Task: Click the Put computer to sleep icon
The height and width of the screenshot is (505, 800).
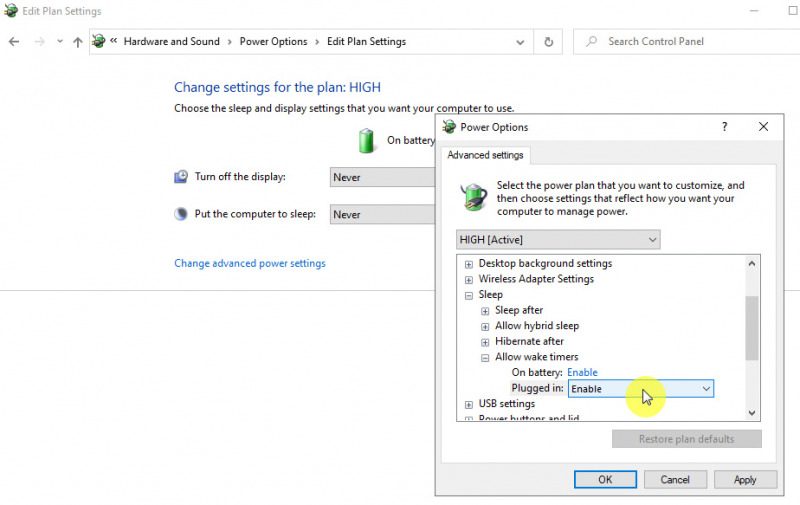Action: 181,214
